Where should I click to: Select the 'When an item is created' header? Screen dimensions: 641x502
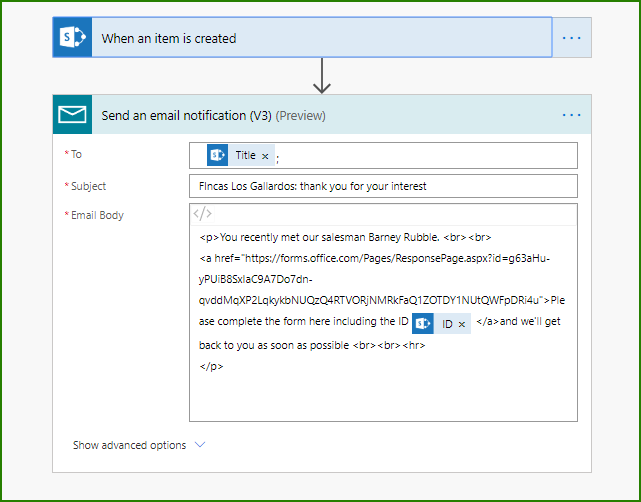tap(302, 38)
